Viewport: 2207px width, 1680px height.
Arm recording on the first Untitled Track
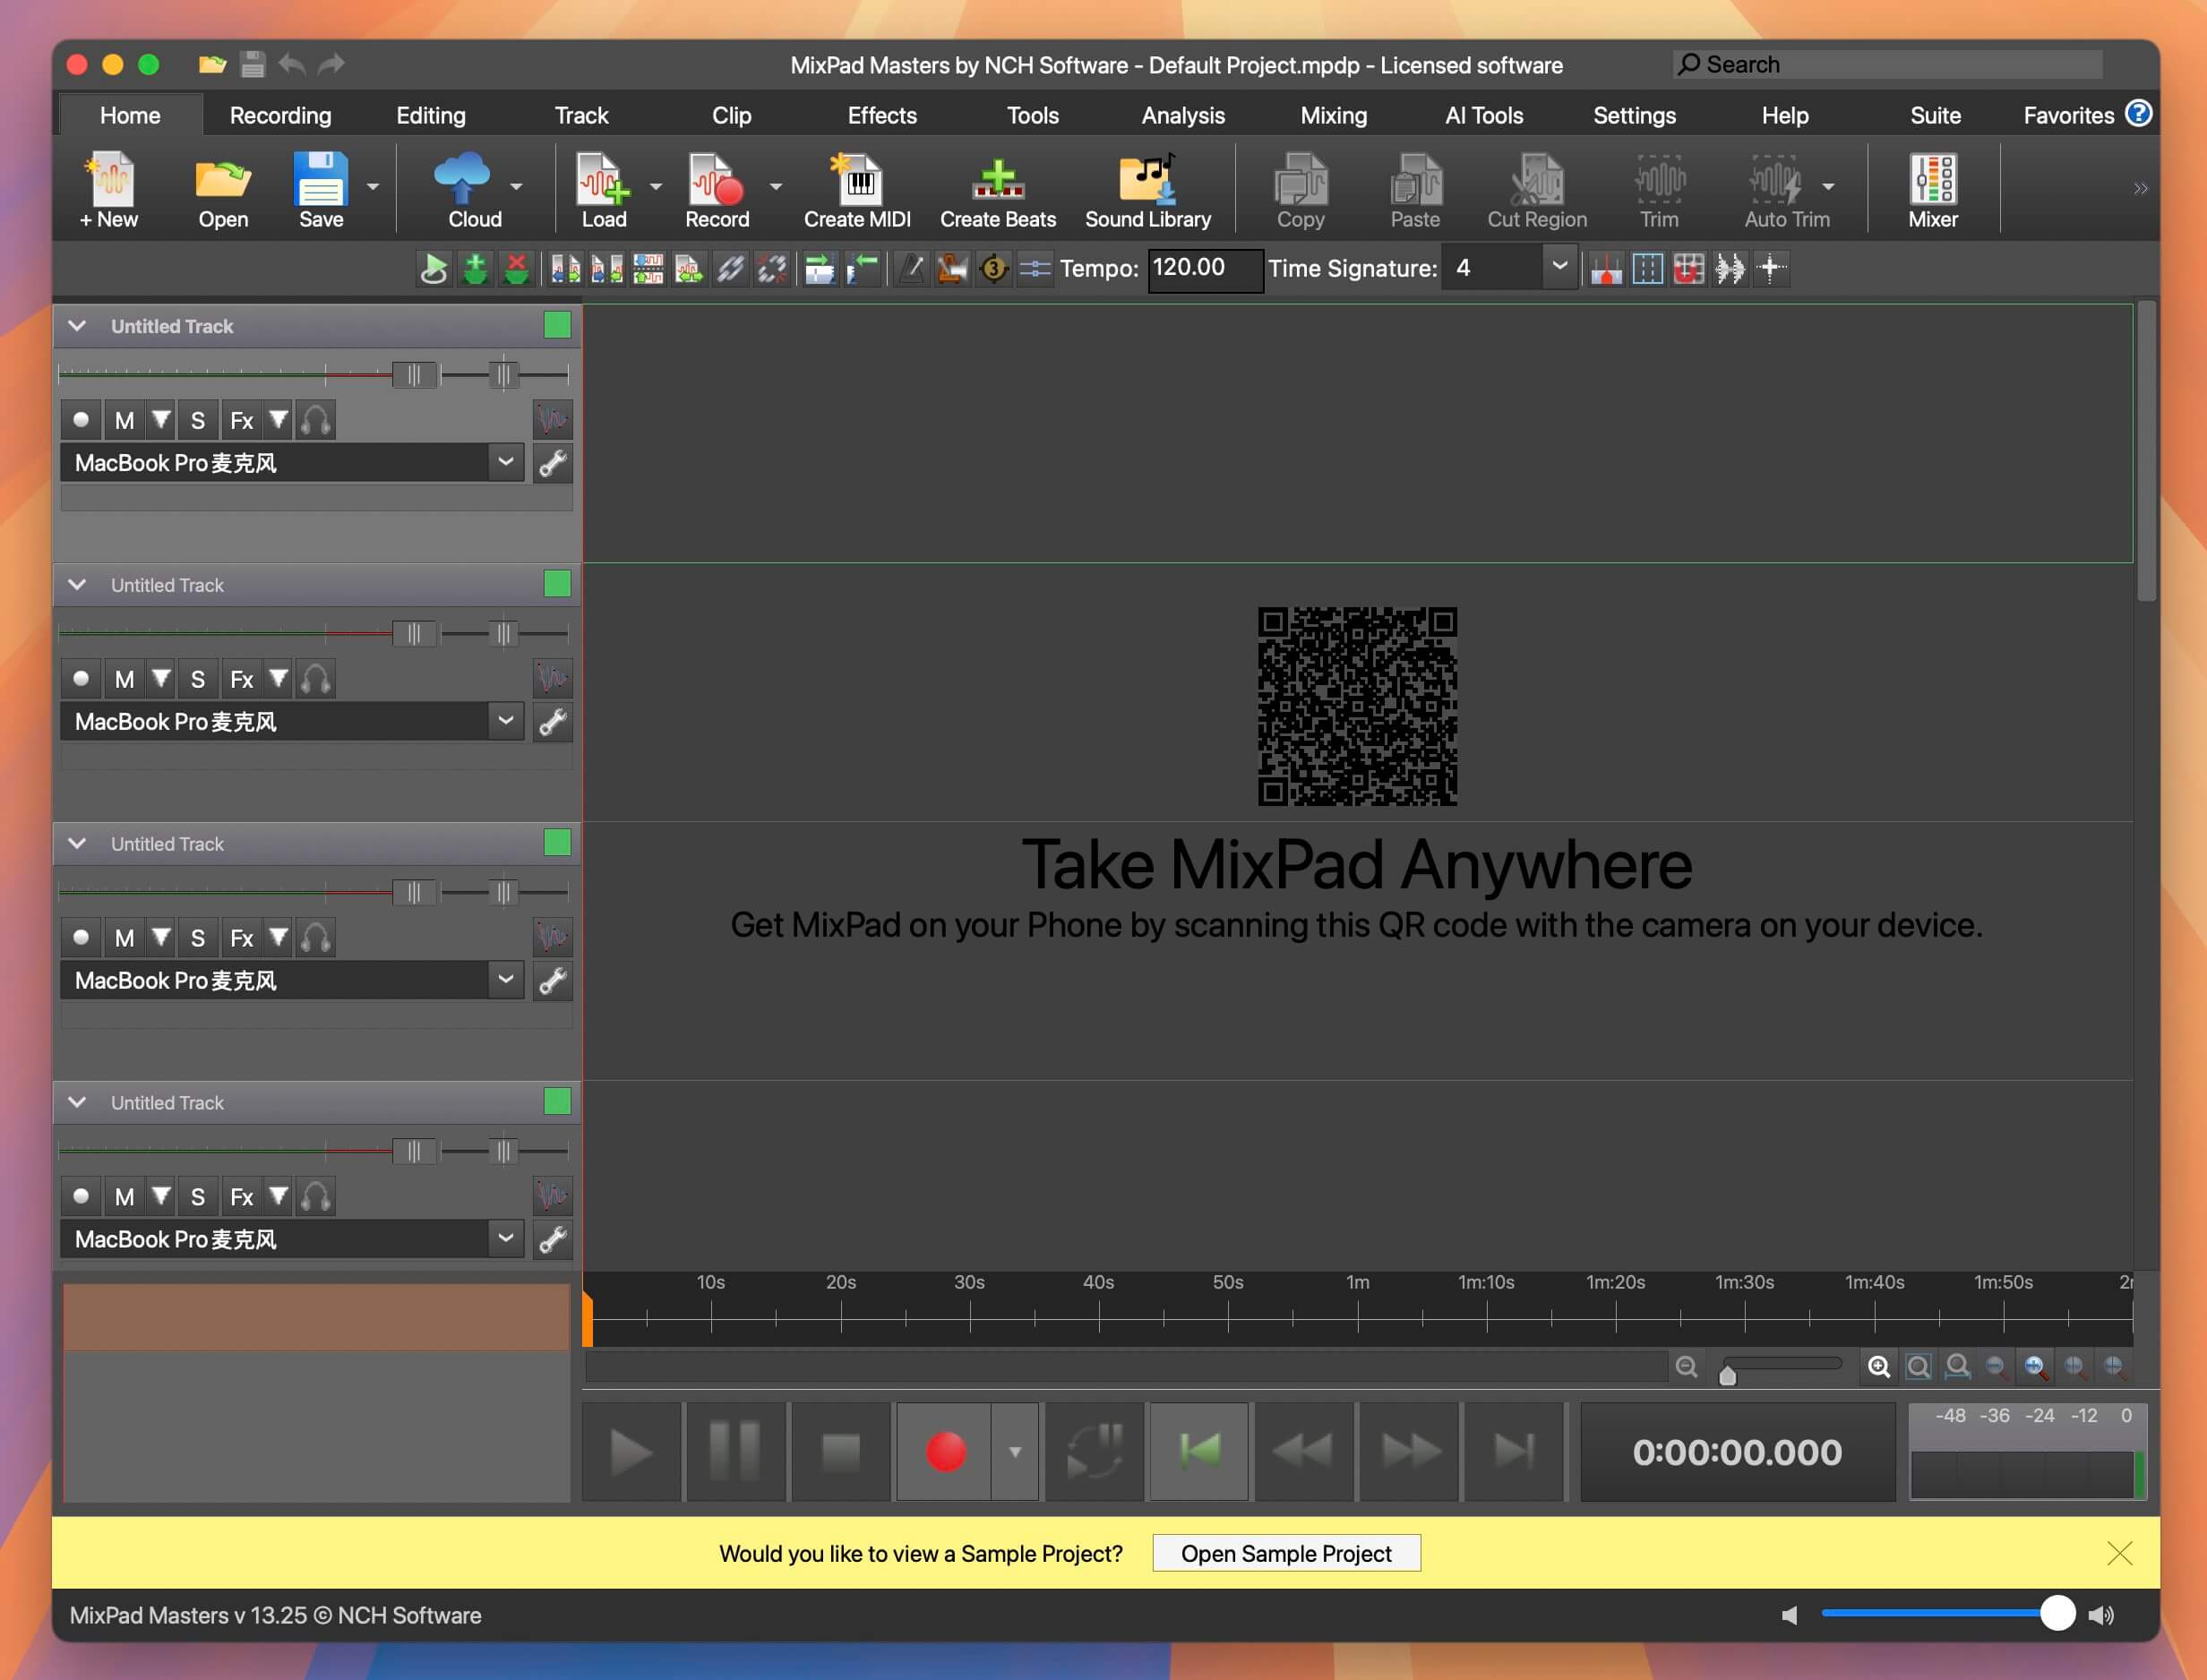[x=81, y=420]
